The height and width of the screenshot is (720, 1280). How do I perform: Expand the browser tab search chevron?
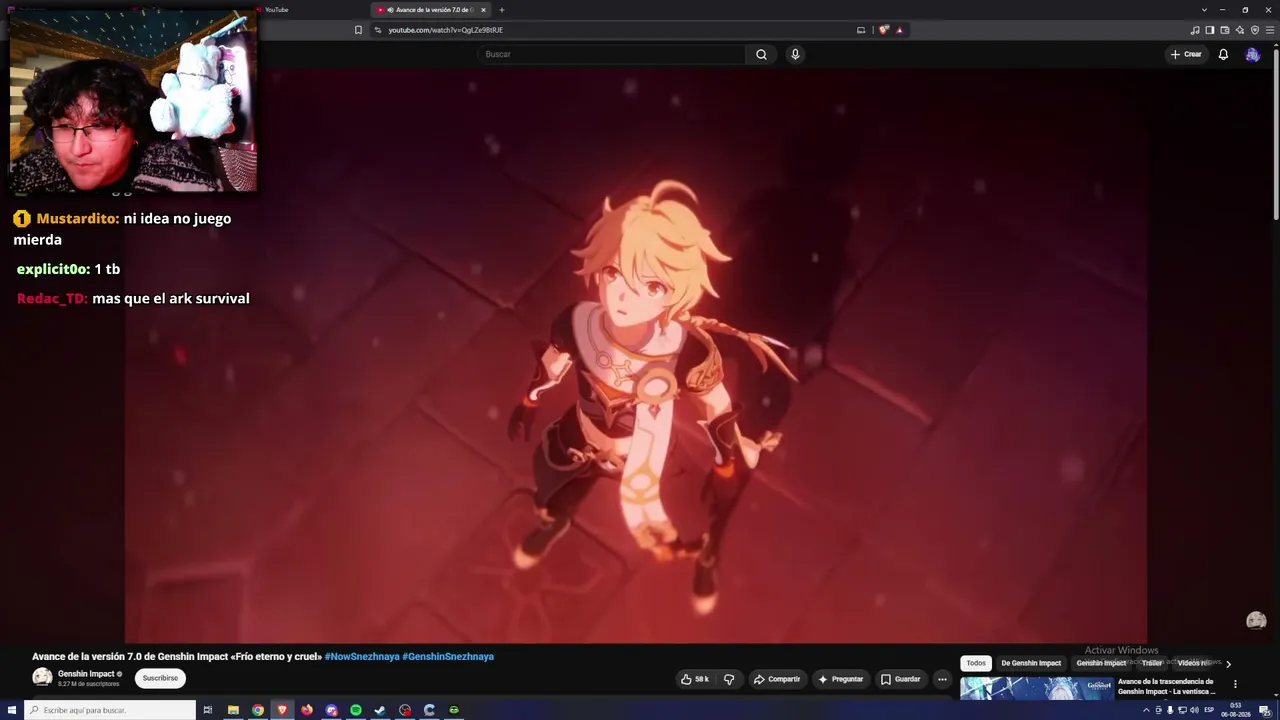(x=1204, y=10)
